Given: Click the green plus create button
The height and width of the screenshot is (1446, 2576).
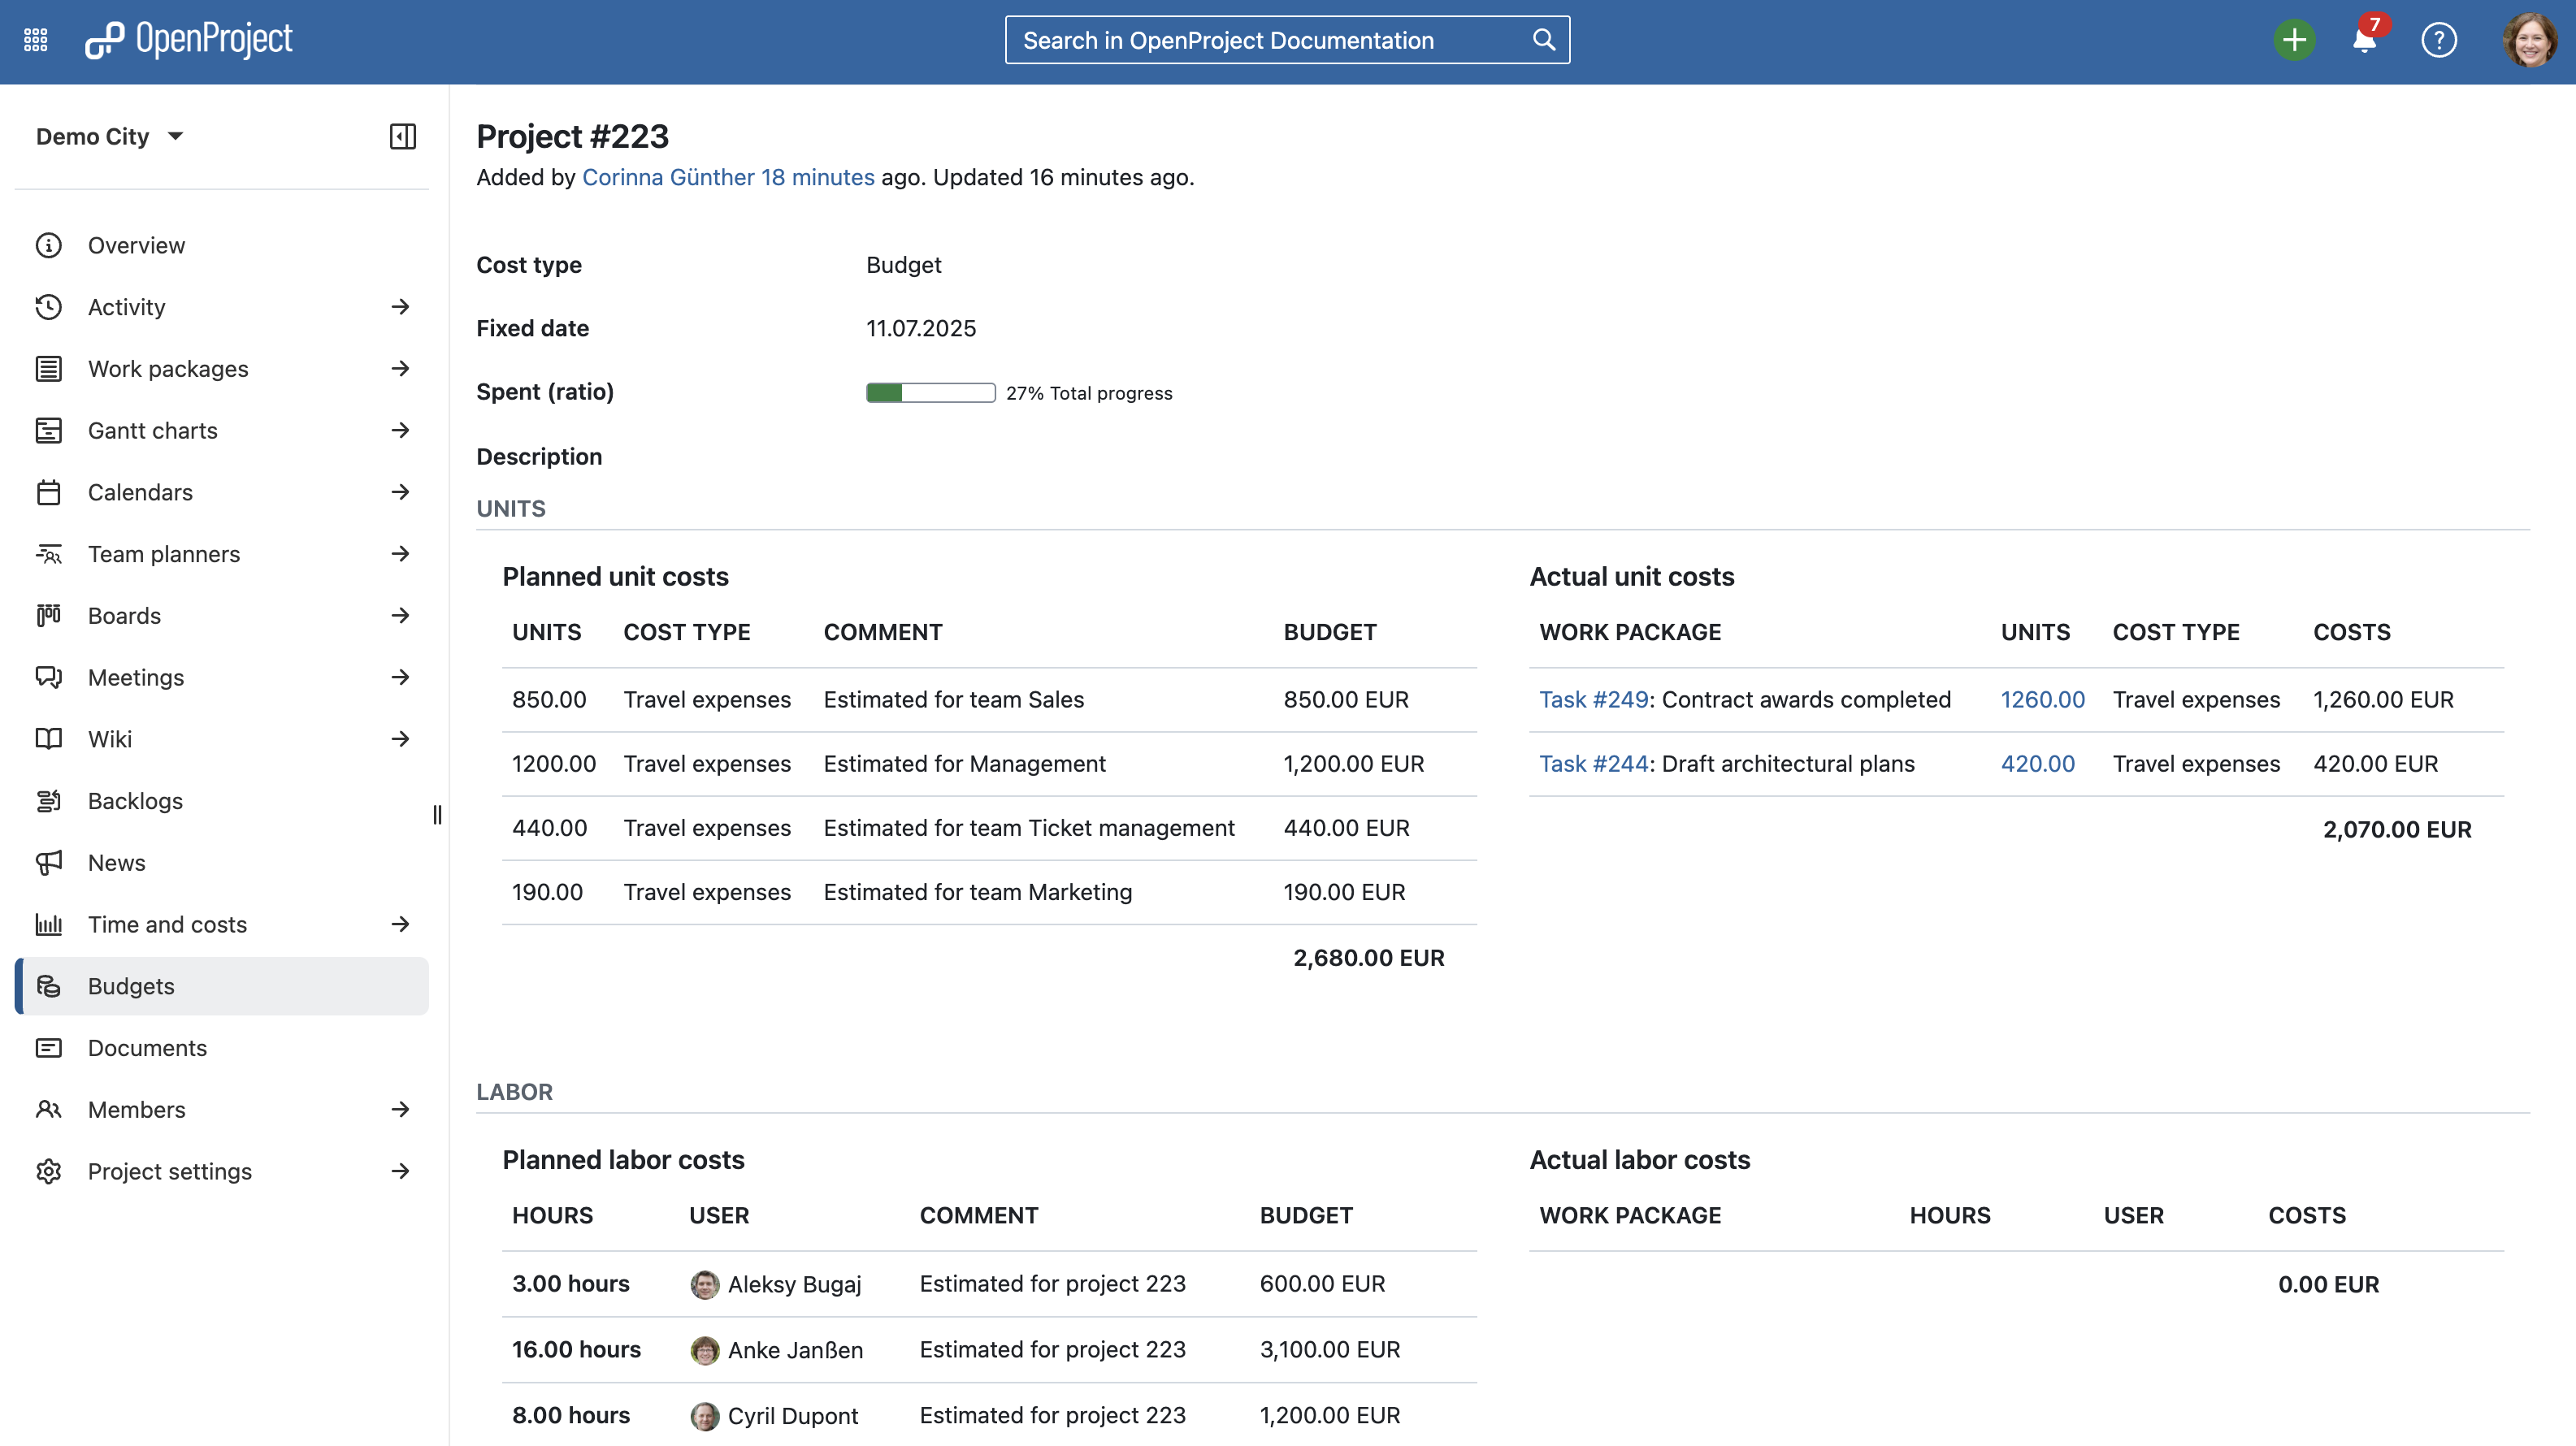Looking at the screenshot, I should pos(2294,40).
